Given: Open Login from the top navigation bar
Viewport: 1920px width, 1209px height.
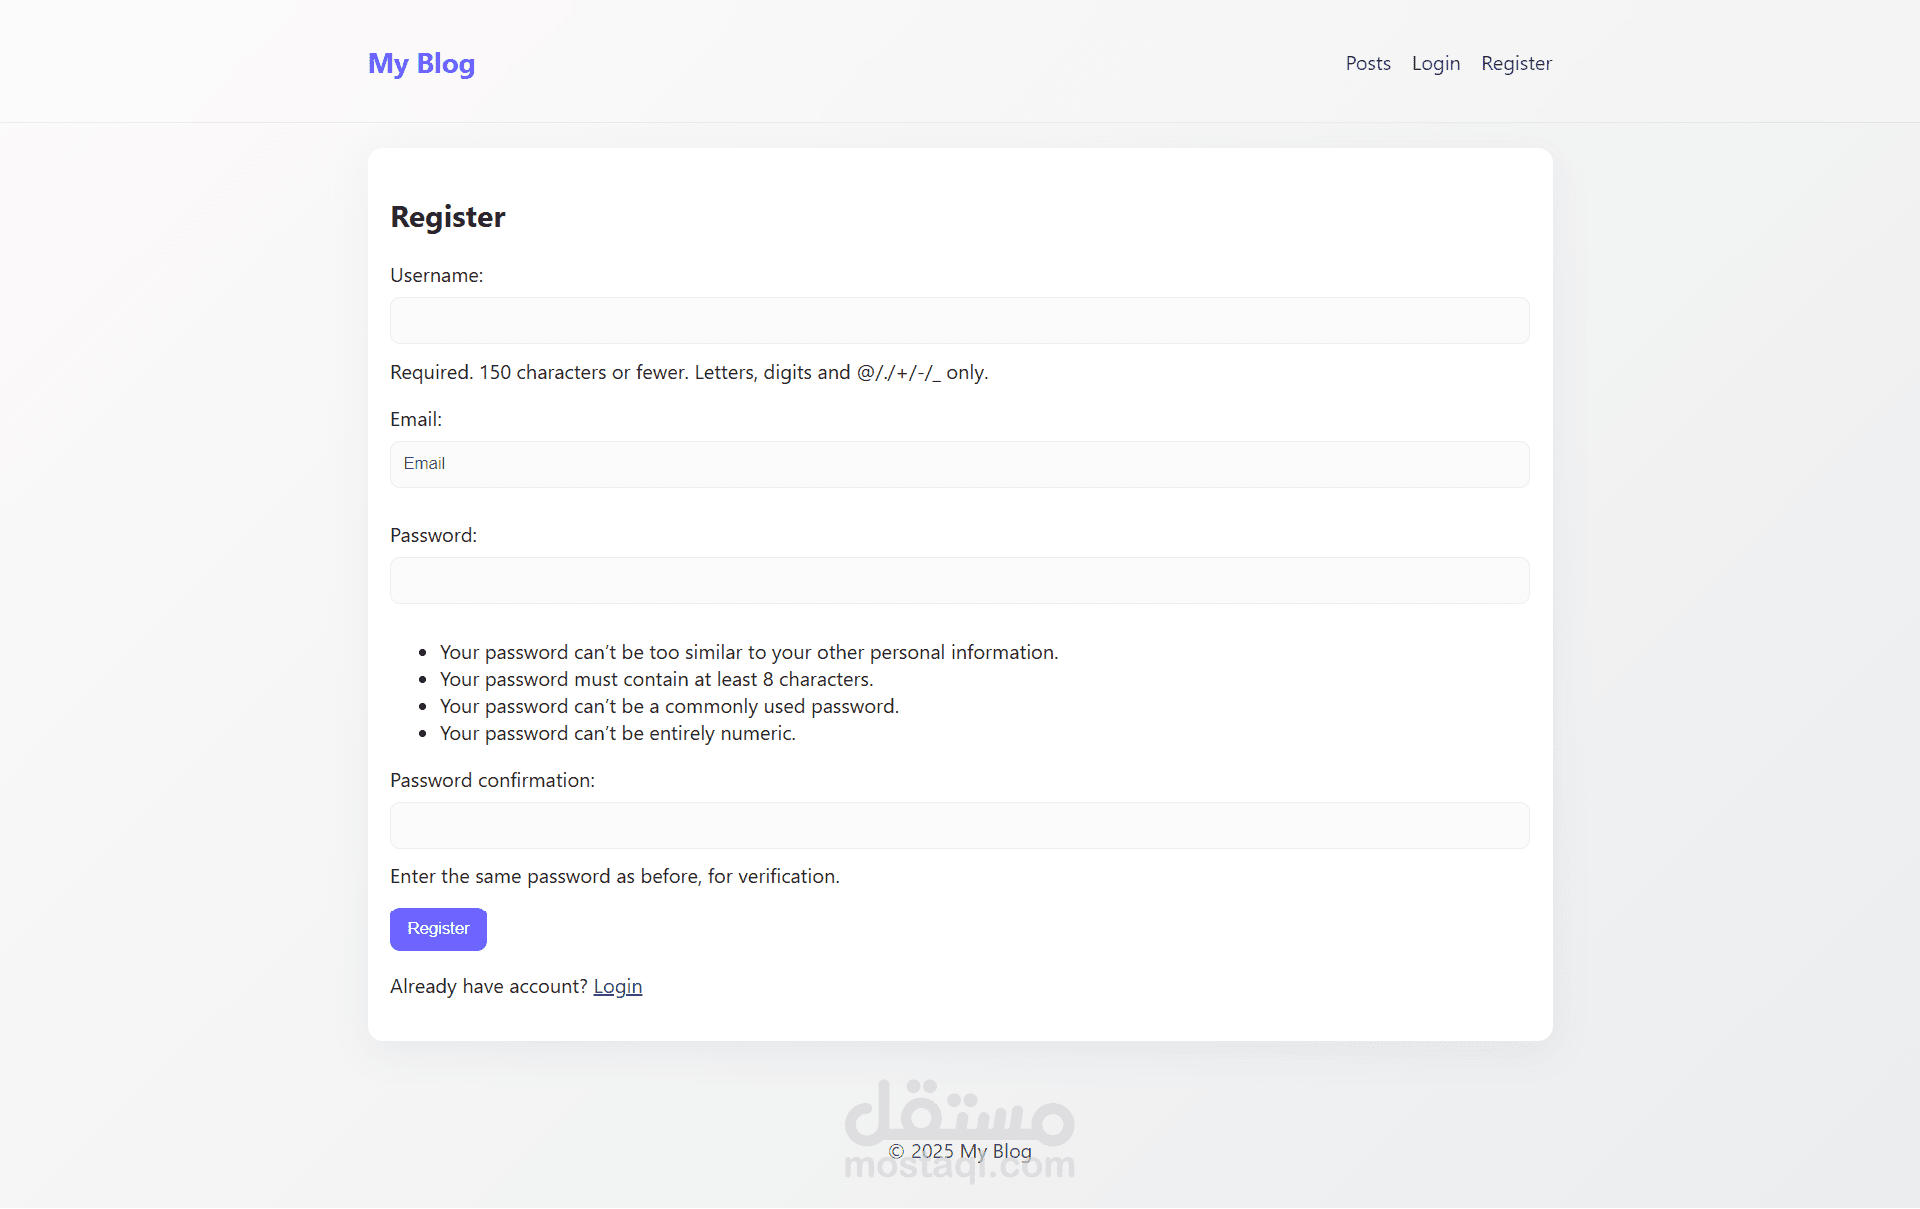Looking at the screenshot, I should click(1436, 63).
